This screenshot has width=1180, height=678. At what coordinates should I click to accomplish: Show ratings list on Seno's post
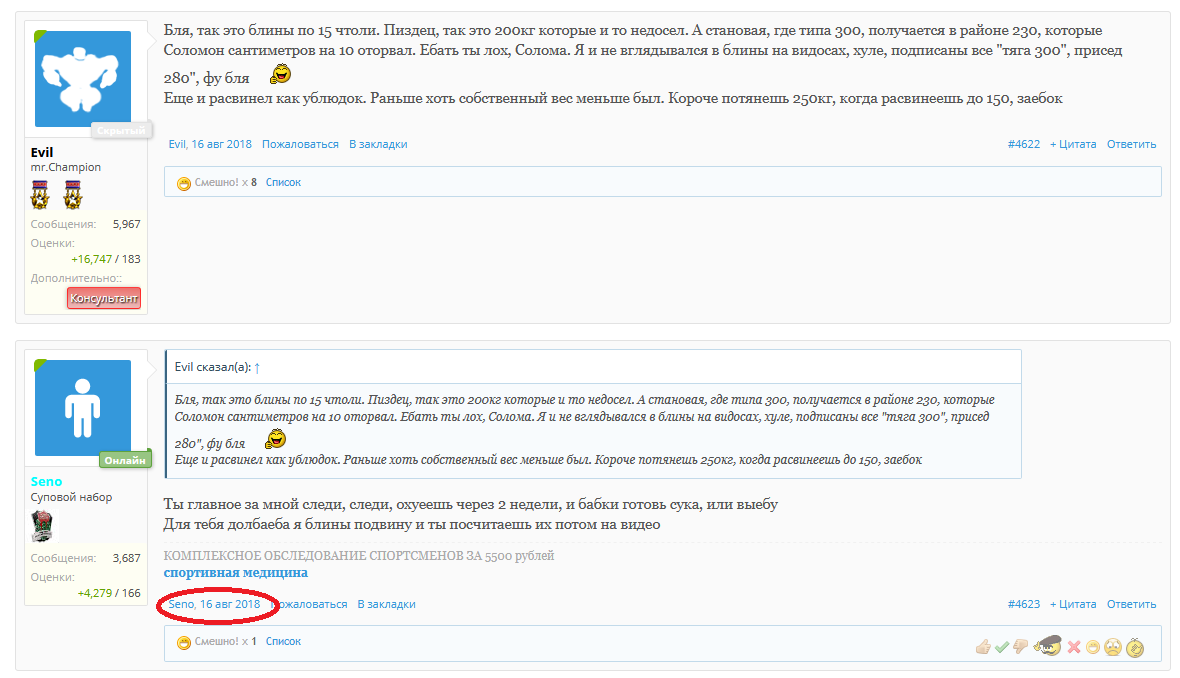pyautogui.click(x=283, y=641)
